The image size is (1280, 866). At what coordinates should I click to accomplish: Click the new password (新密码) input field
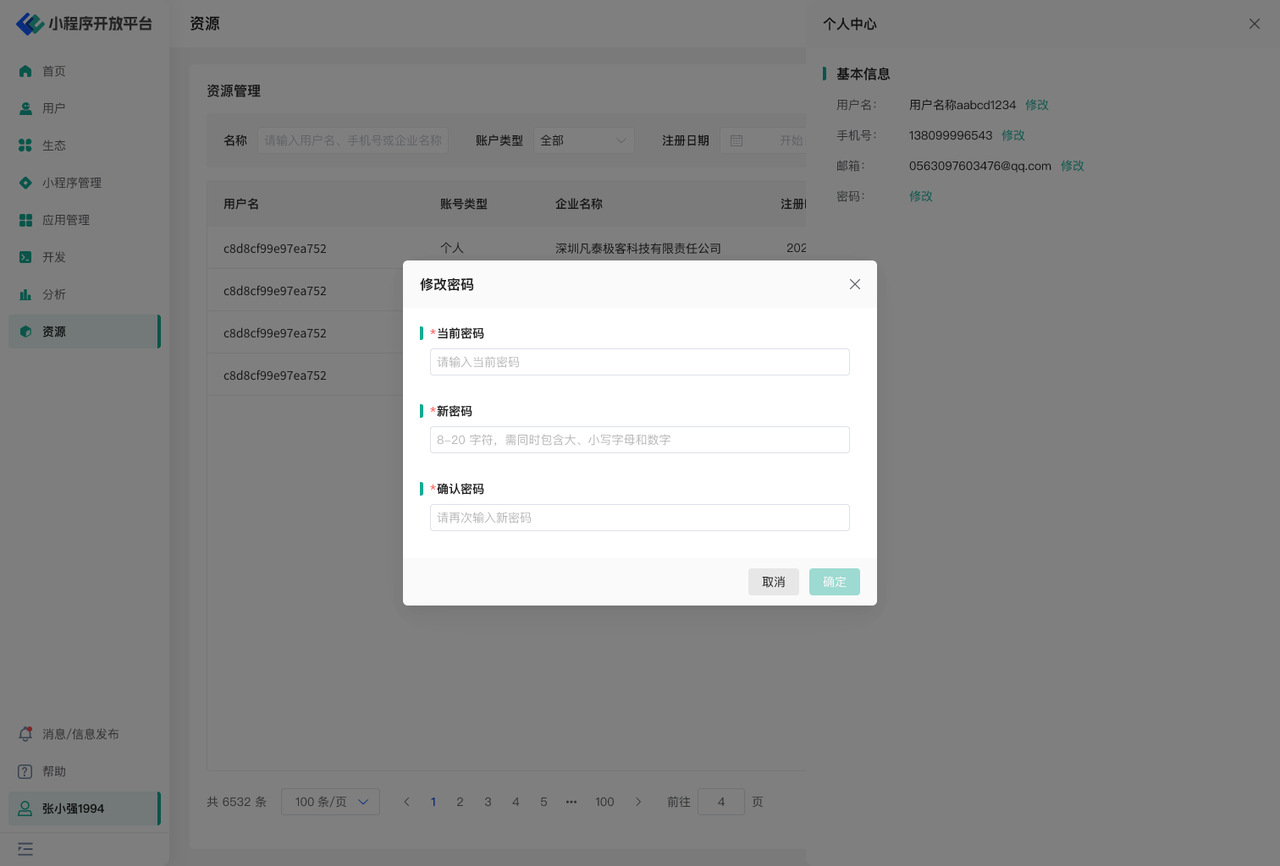pos(639,440)
